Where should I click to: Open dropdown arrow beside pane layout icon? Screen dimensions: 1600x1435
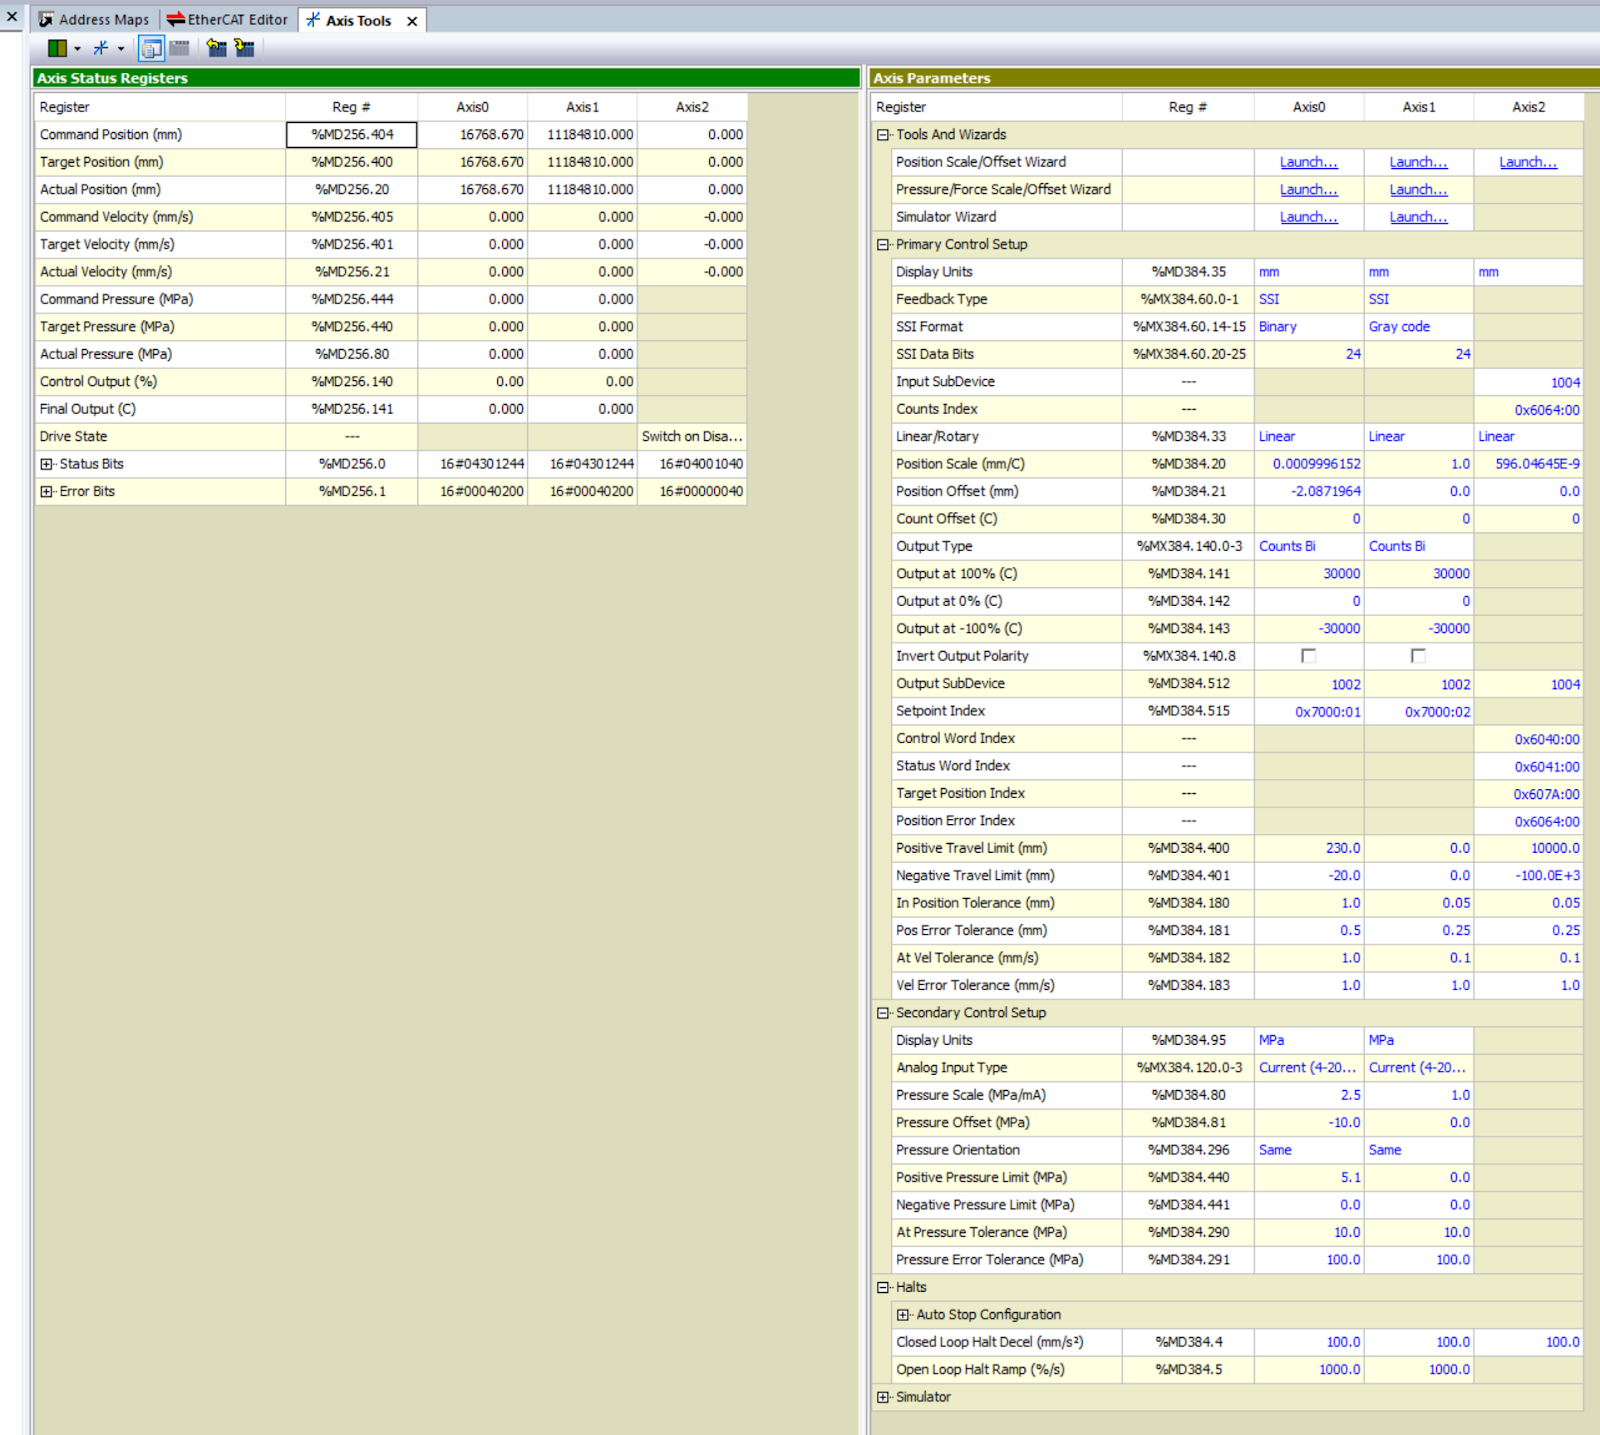[x=77, y=49]
